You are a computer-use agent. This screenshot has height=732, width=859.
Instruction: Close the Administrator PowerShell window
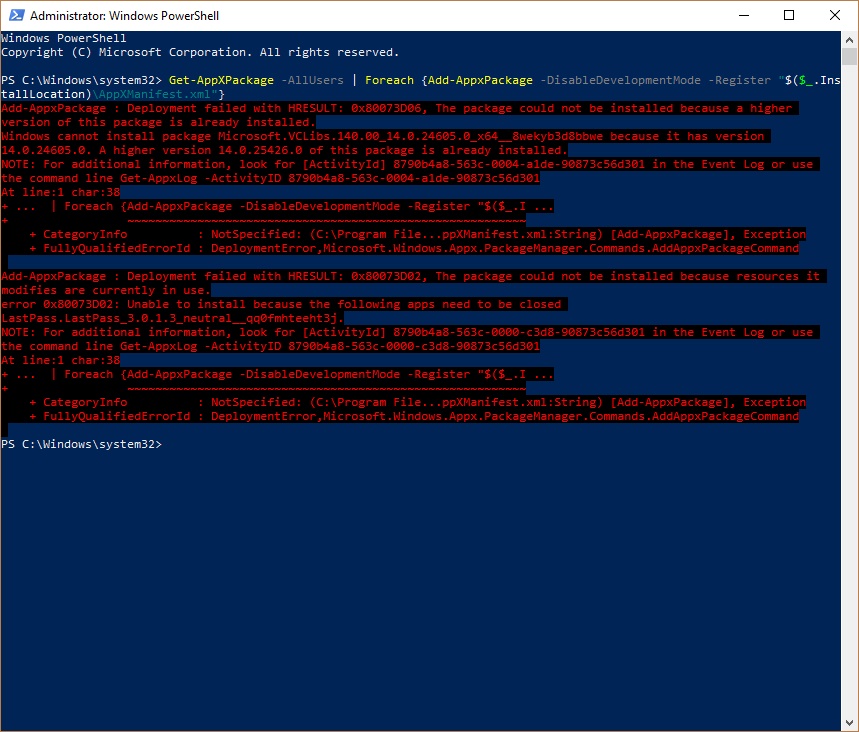(835, 15)
